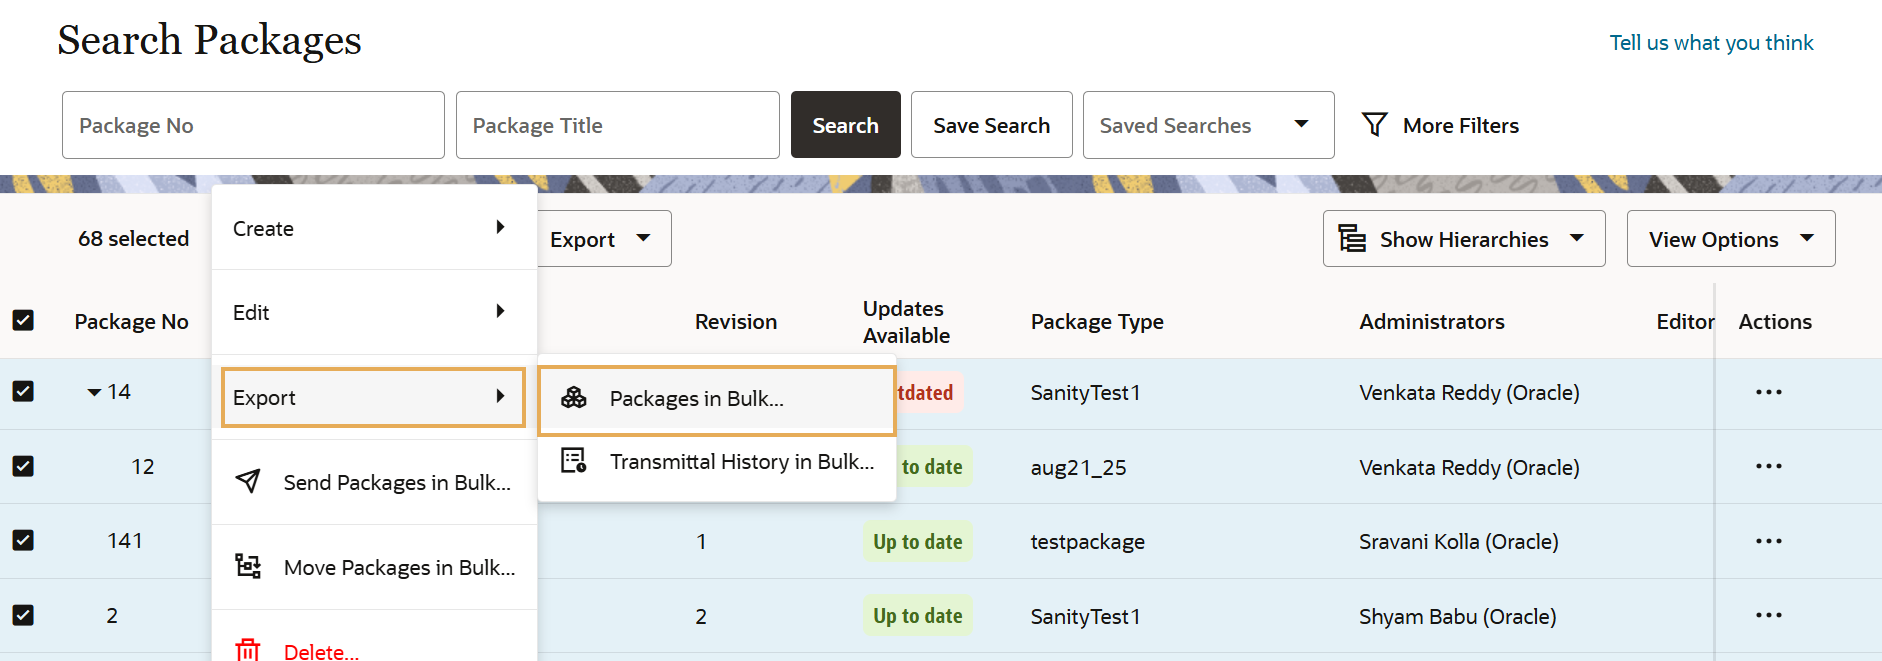Click the Move Packages hierarchy icon
This screenshot has width=1882, height=661.
(248, 567)
